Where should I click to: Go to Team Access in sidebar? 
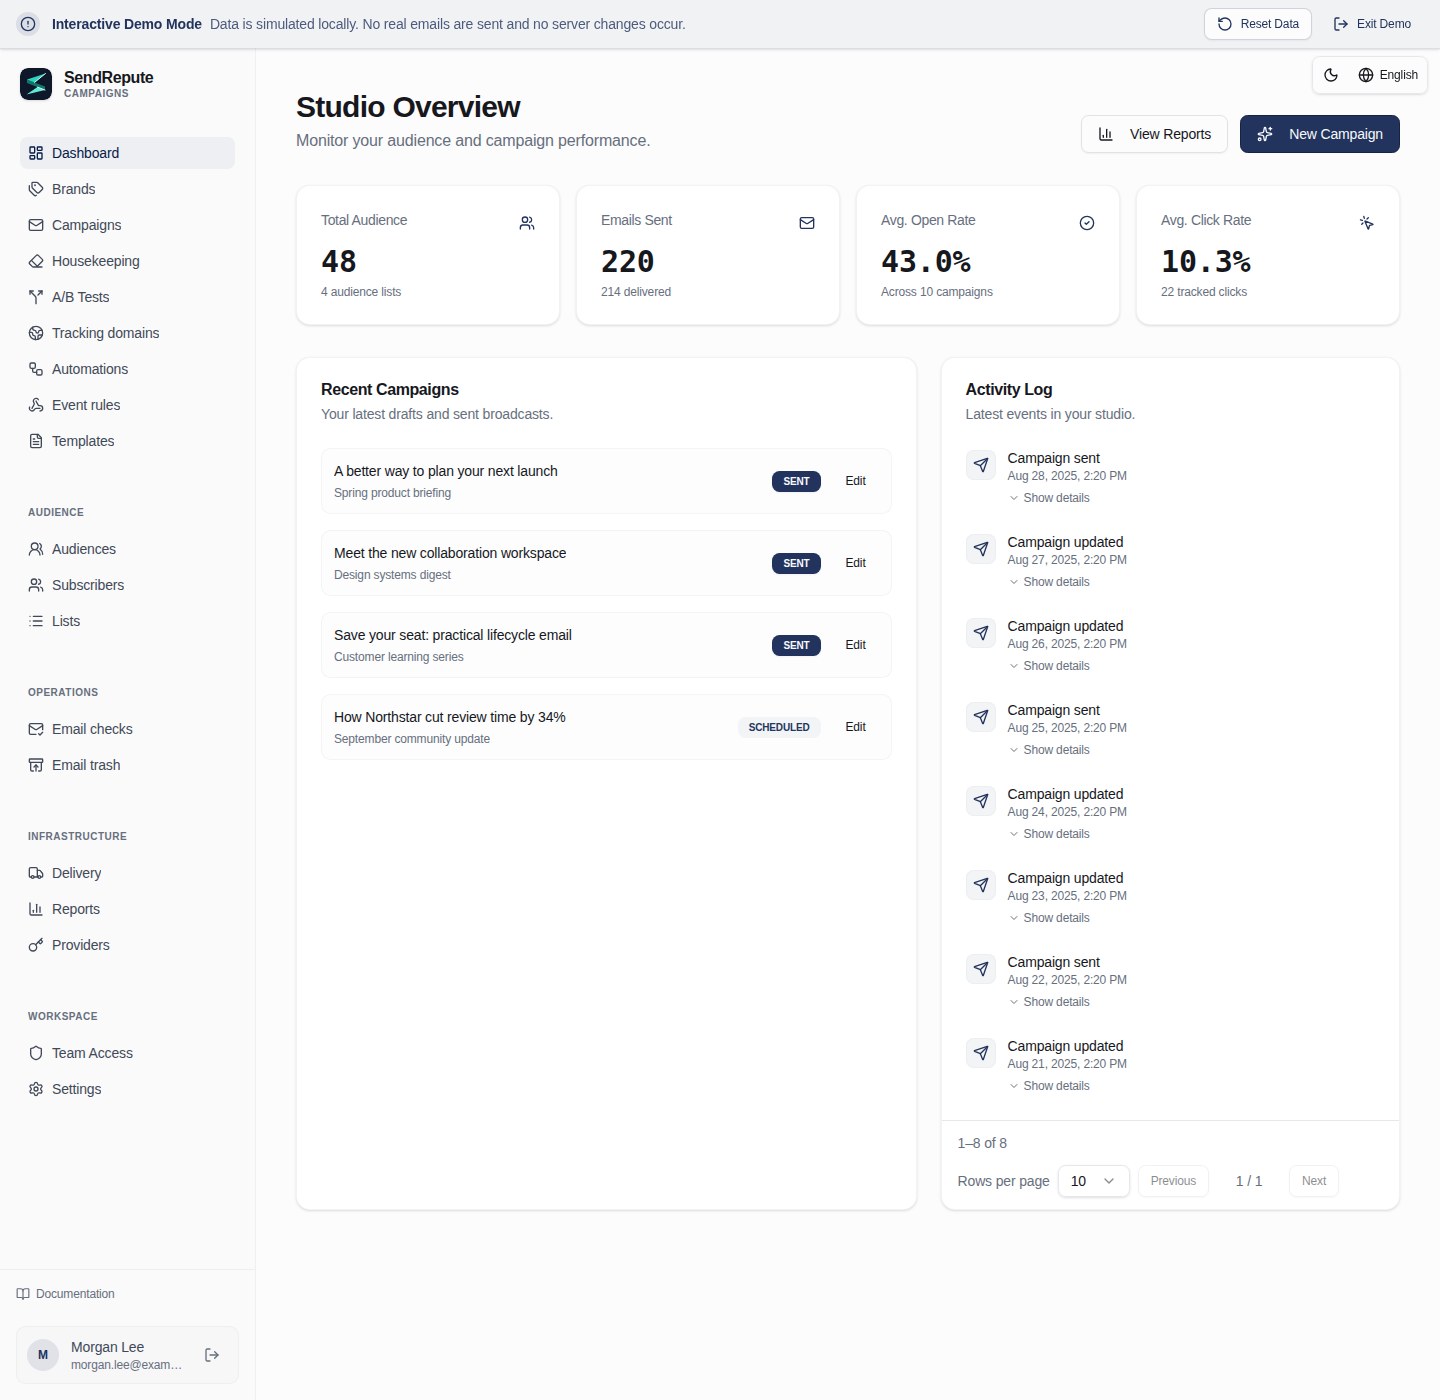tap(127, 1053)
